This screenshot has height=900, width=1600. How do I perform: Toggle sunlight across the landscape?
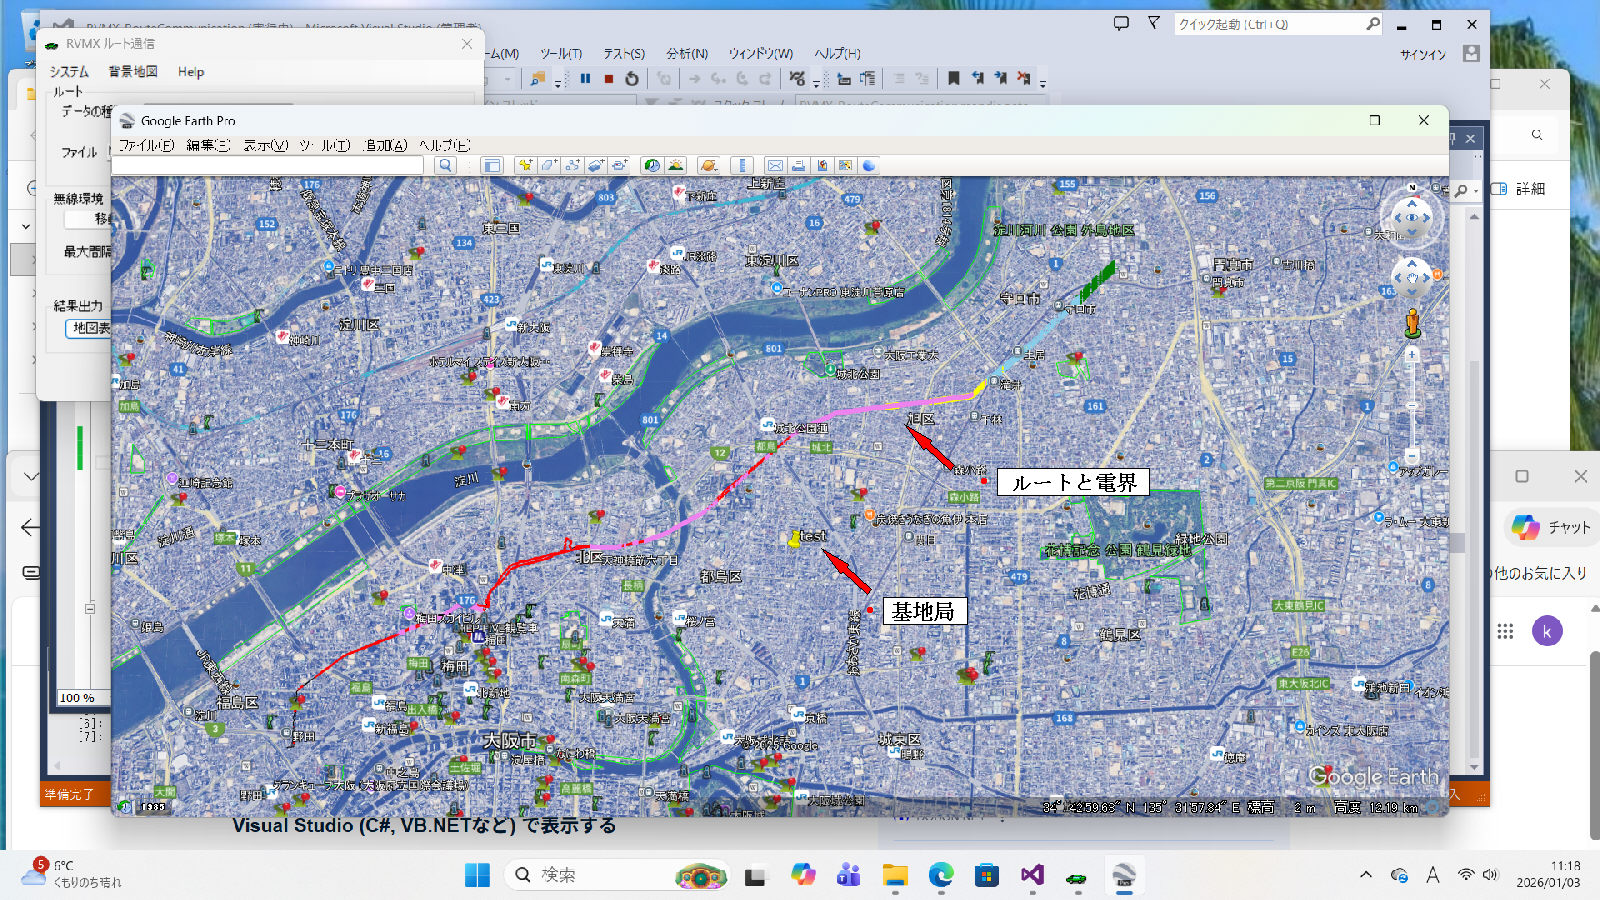point(676,166)
